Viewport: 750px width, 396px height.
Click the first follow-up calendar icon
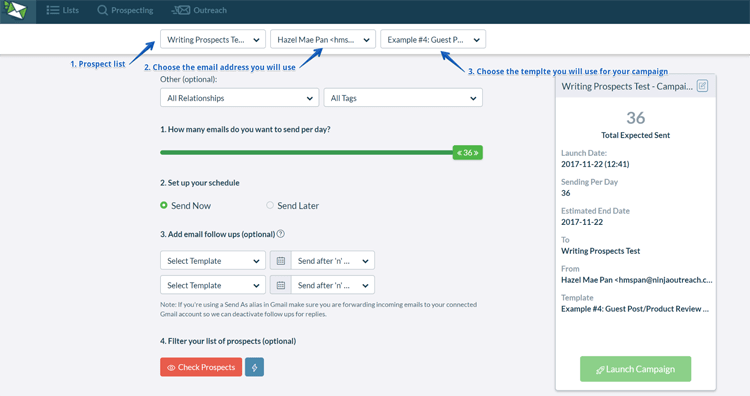coord(281,261)
